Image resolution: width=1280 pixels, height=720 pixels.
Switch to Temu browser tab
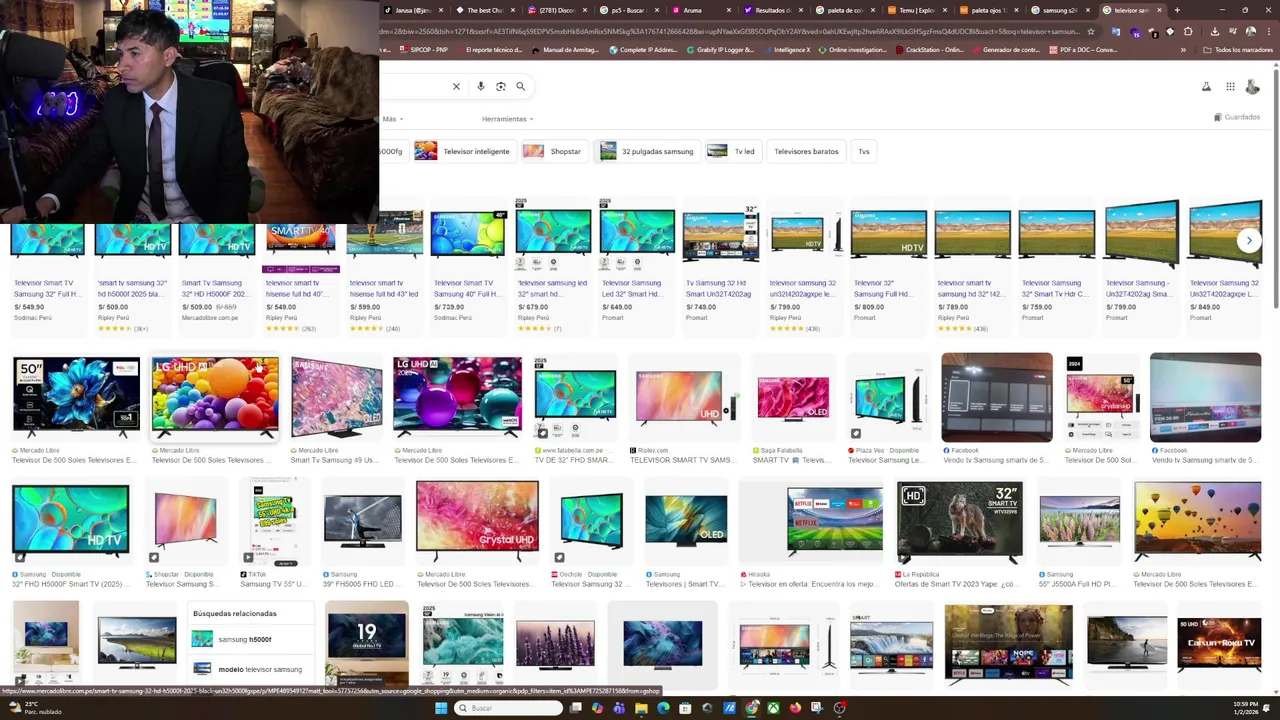[919, 10]
